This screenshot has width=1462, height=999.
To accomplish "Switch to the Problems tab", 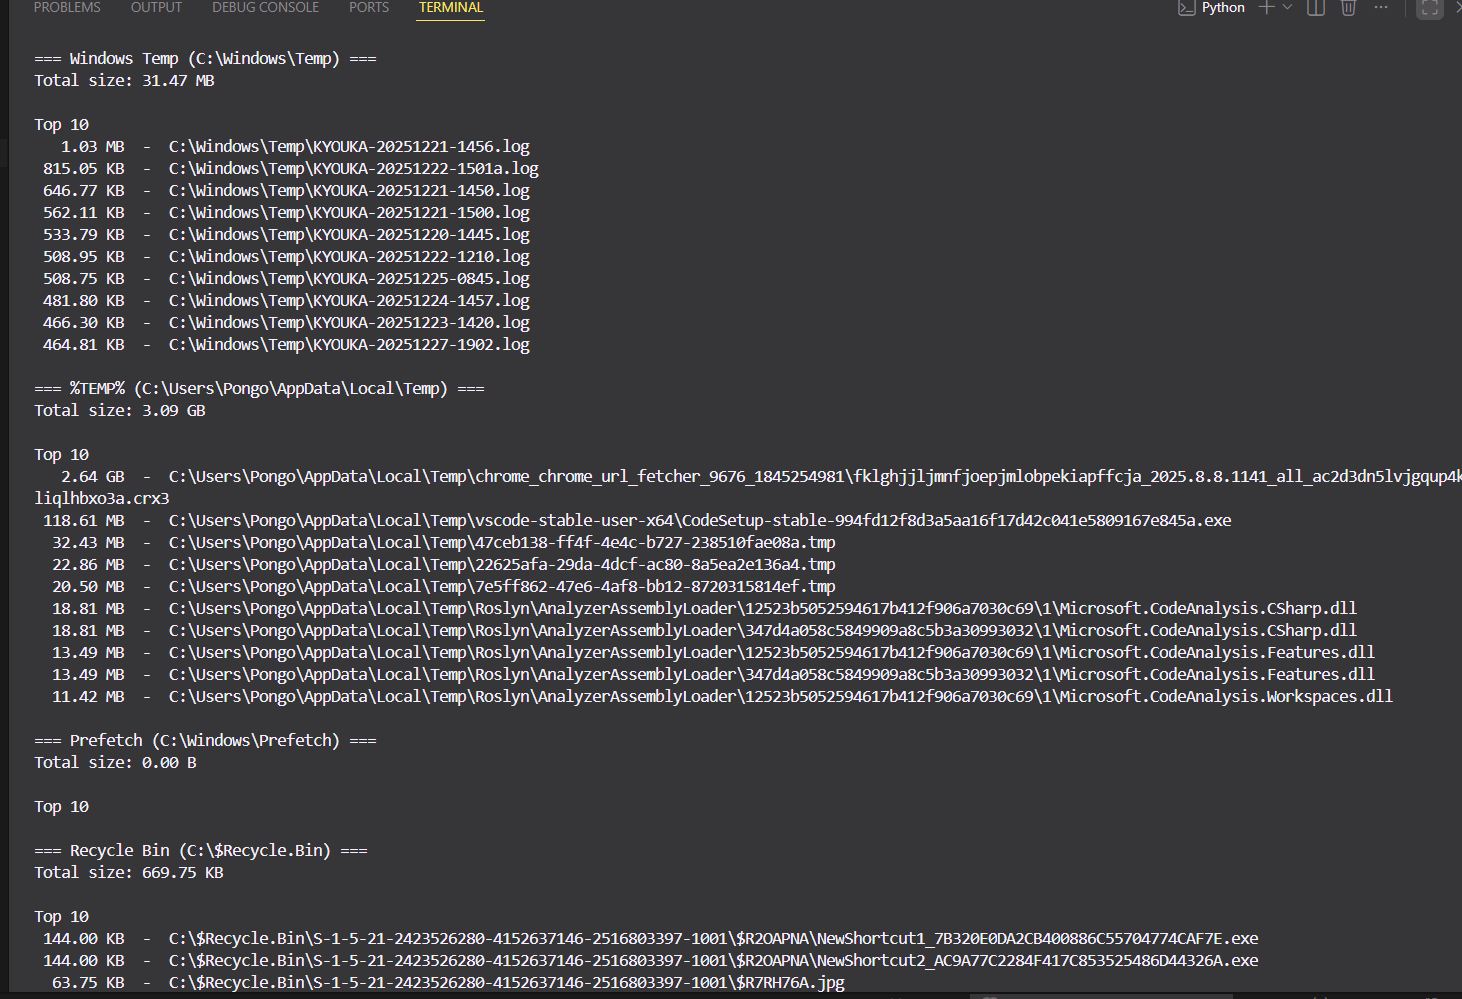I will (x=67, y=8).
